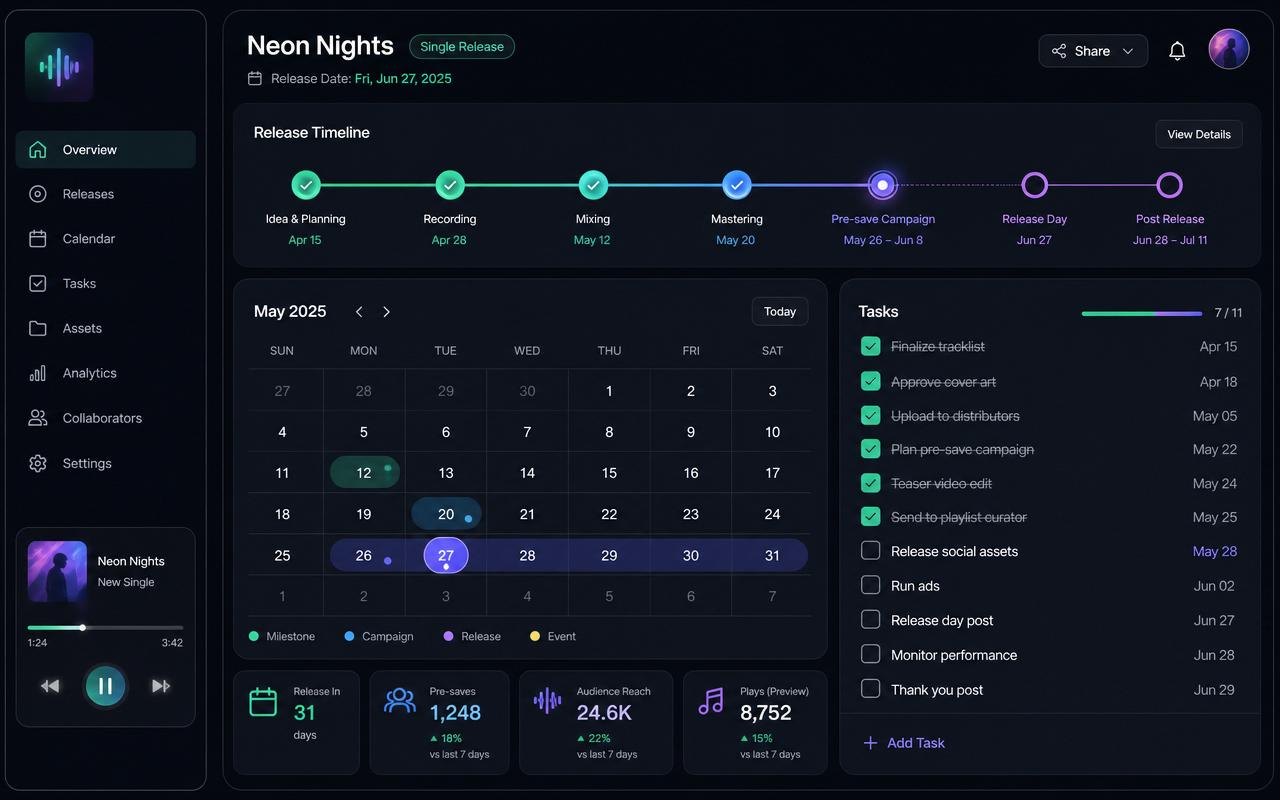Viewport: 1280px width, 800px height.
Task: Click the Tasks checkmark sidebar icon
Action: (38, 284)
